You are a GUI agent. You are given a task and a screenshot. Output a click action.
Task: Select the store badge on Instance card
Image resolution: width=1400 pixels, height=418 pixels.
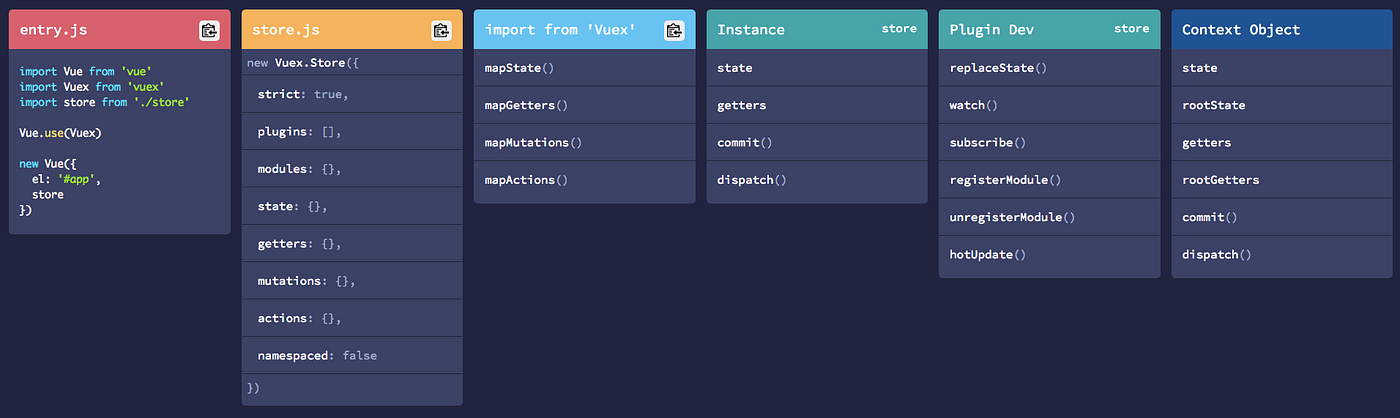899,29
